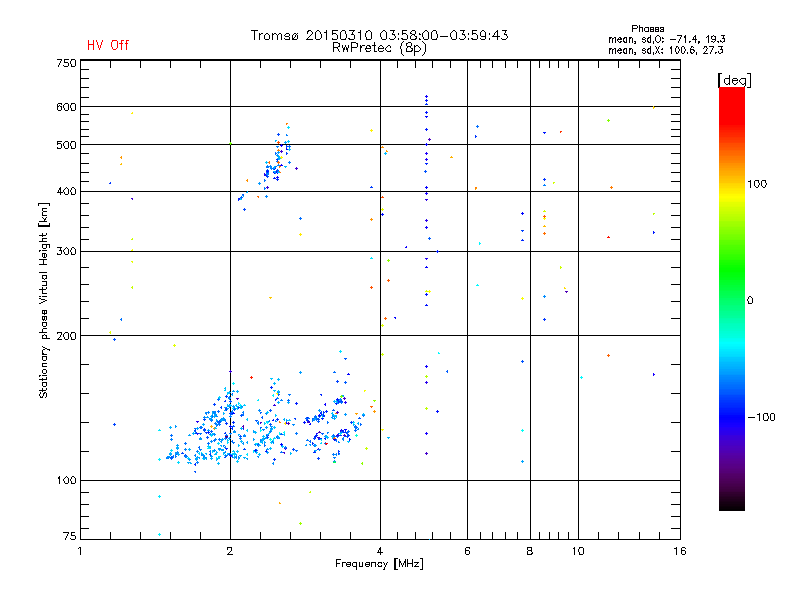800x600 pixels.
Task: Click the colorbar tick value -100
Action: (761, 417)
